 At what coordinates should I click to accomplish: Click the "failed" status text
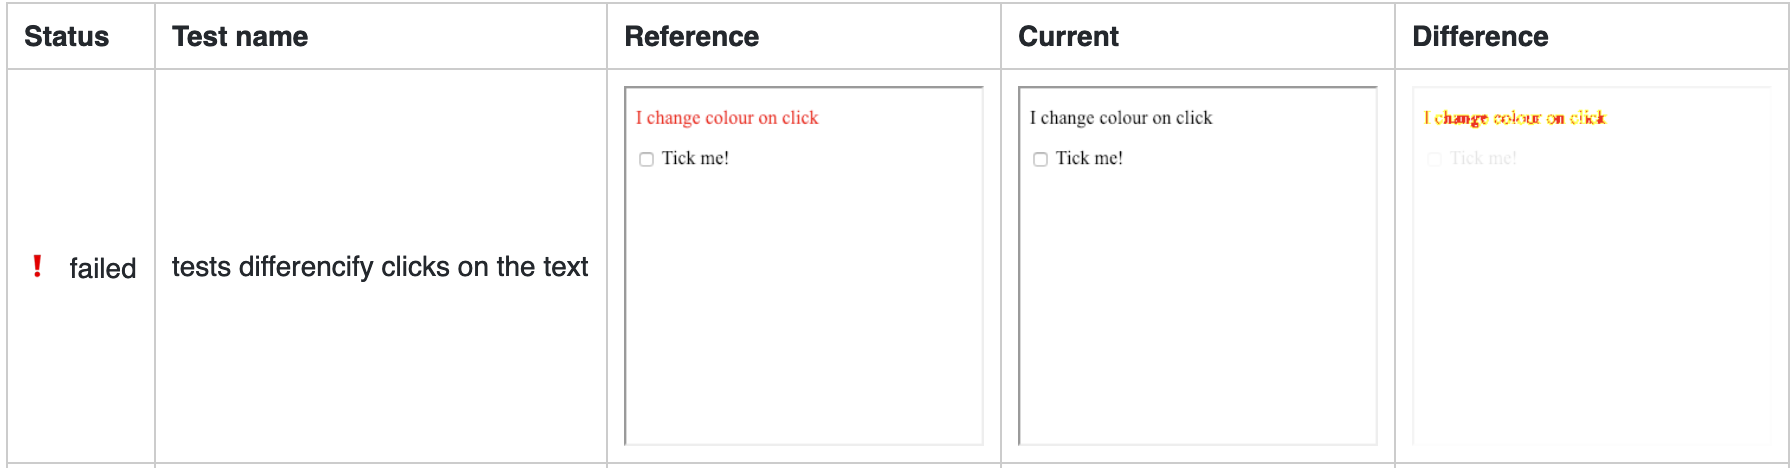pos(102,268)
